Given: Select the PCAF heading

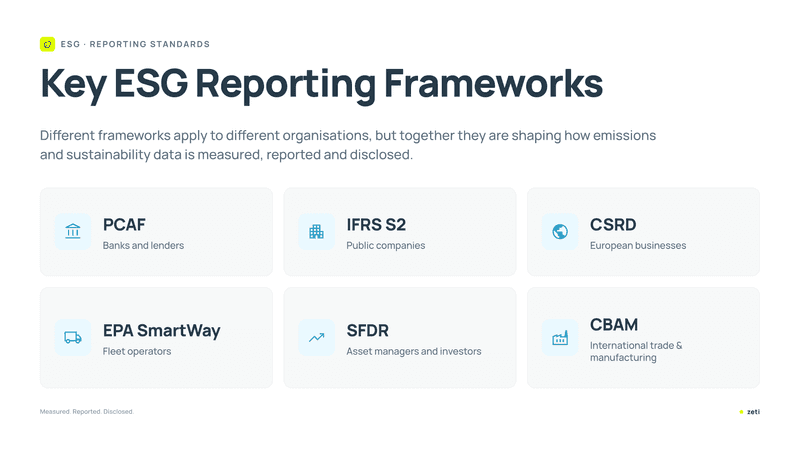Looking at the screenshot, I should [124, 224].
